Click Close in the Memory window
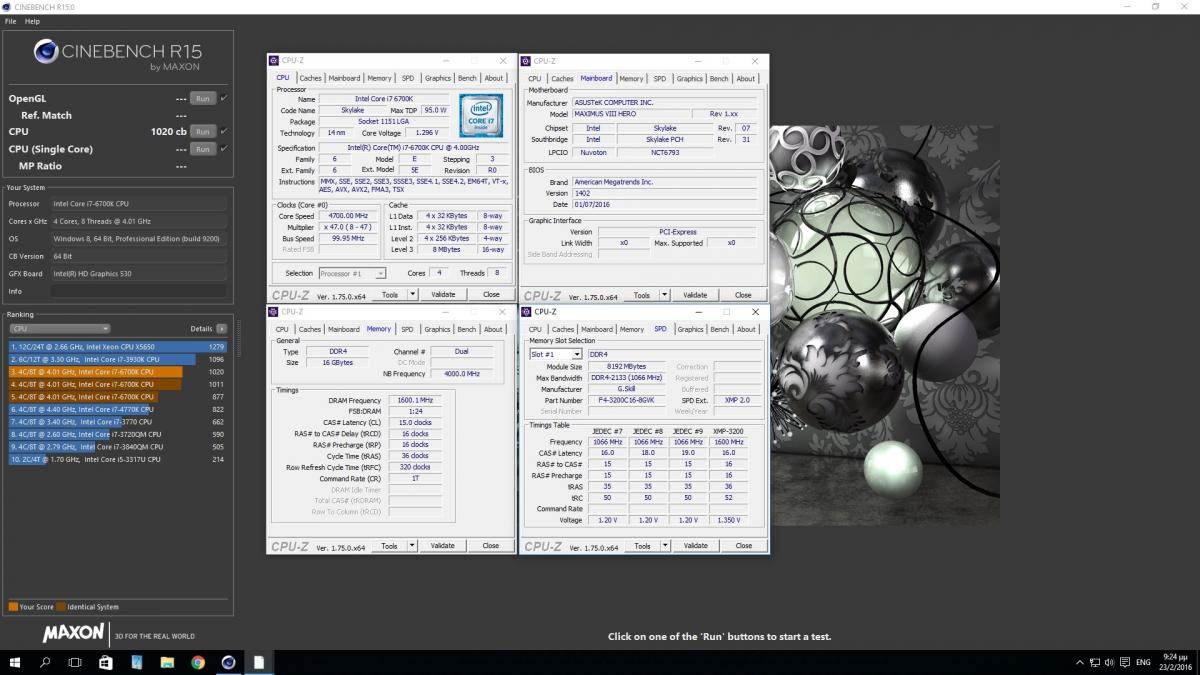 click(x=491, y=546)
